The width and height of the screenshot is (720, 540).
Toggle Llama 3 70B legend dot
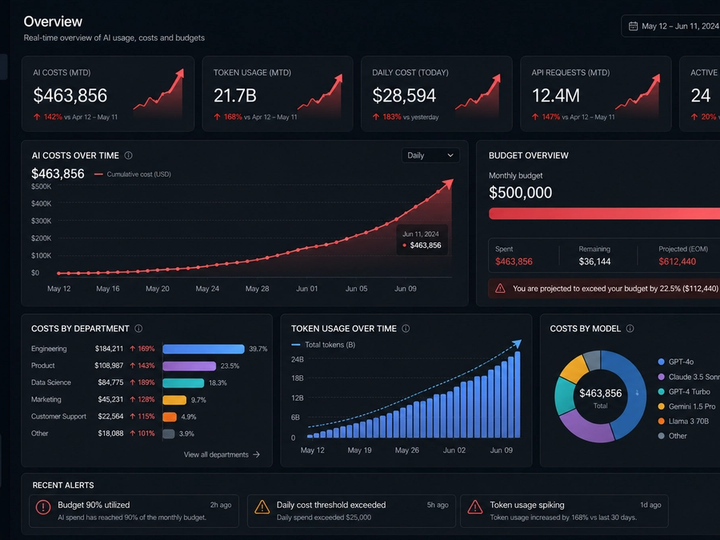click(x=661, y=421)
